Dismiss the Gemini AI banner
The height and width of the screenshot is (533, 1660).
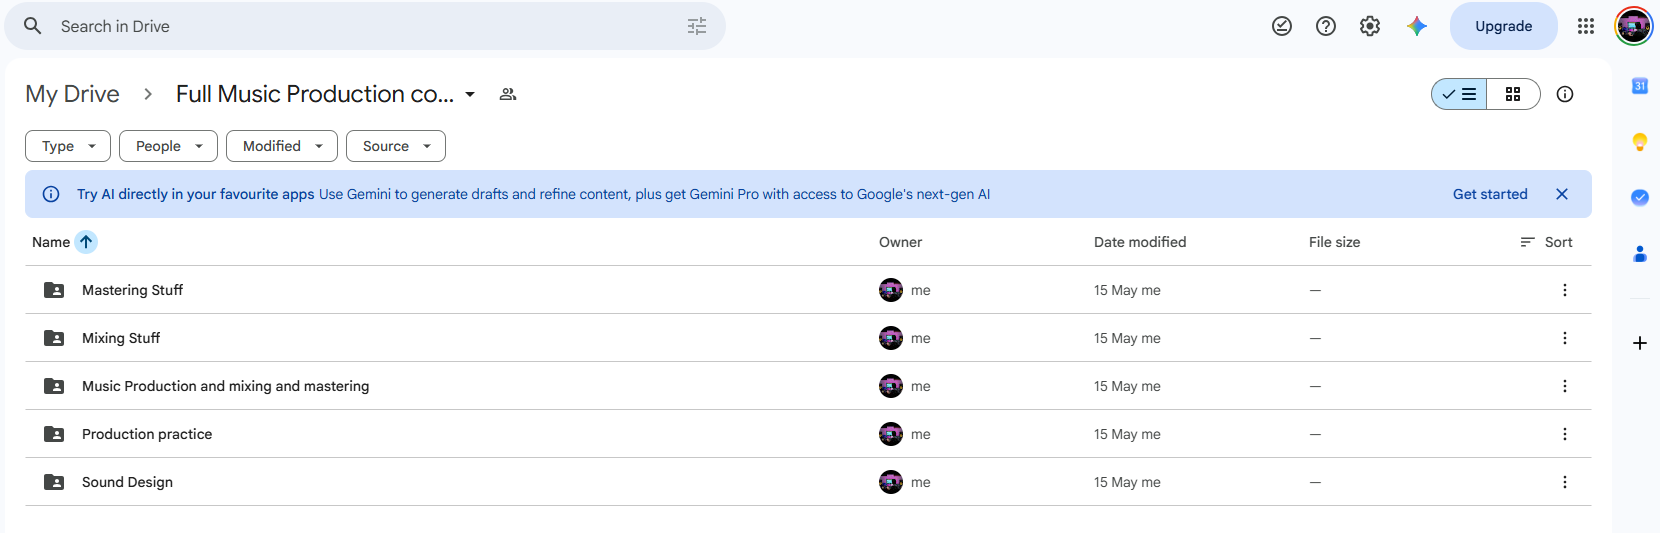[x=1562, y=194]
